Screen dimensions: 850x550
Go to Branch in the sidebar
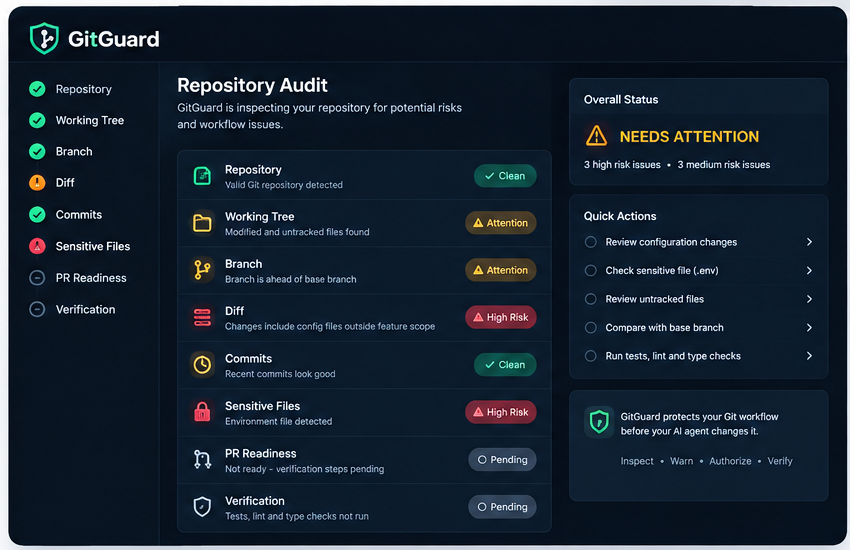point(74,151)
